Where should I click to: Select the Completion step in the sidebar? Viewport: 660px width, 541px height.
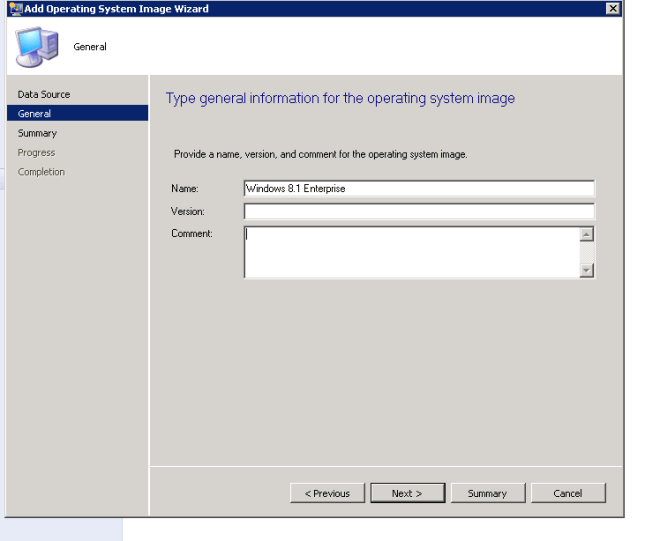[41, 172]
